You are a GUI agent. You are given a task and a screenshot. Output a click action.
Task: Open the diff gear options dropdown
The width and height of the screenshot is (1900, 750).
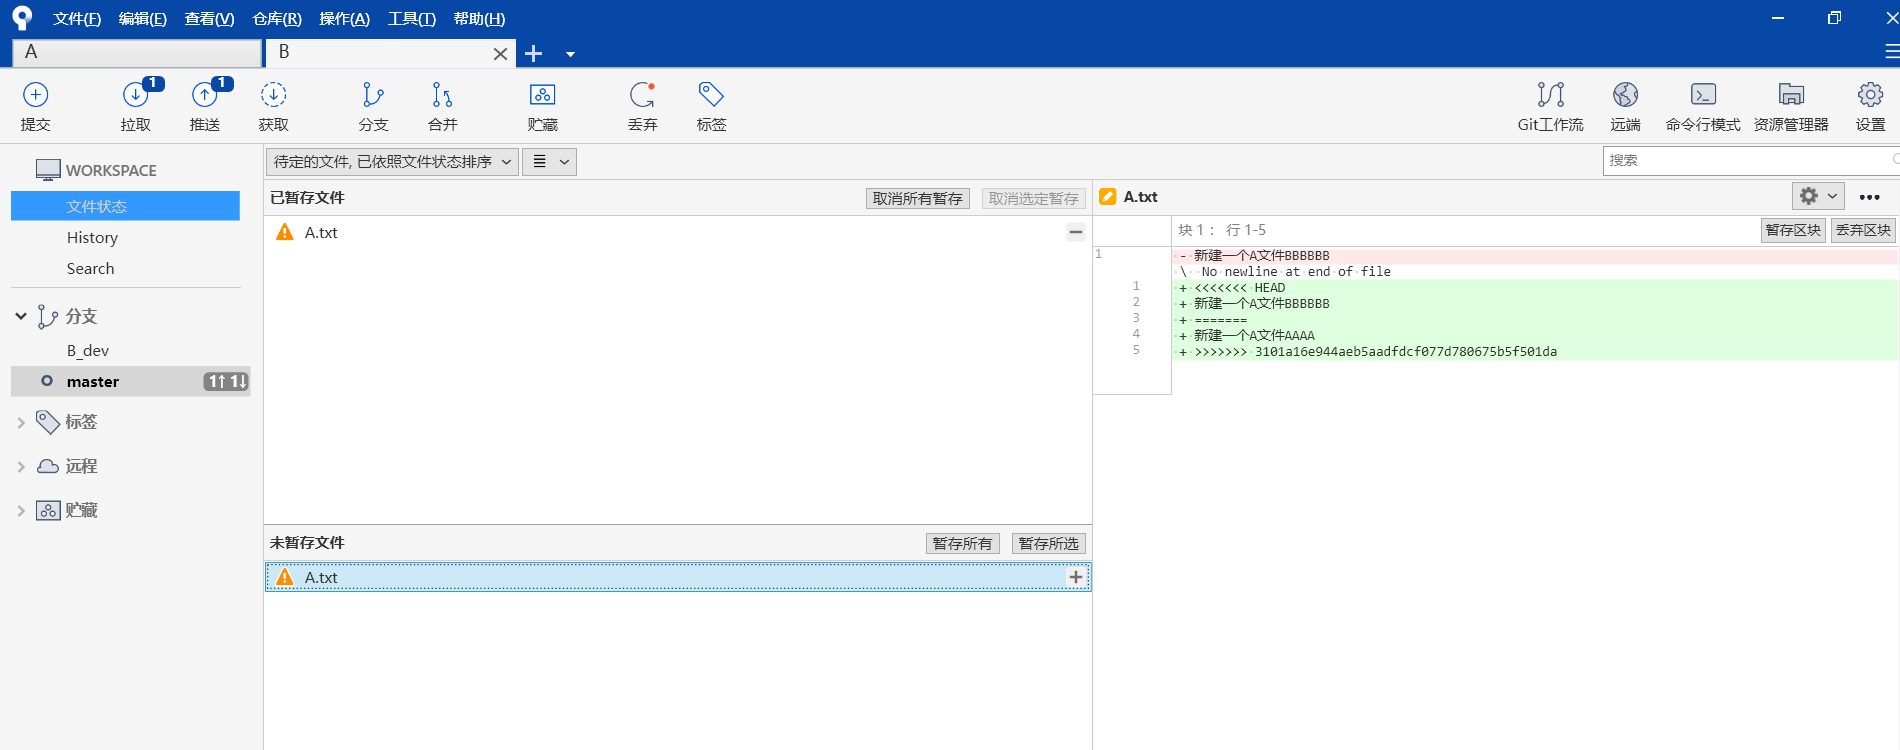click(1817, 196)
